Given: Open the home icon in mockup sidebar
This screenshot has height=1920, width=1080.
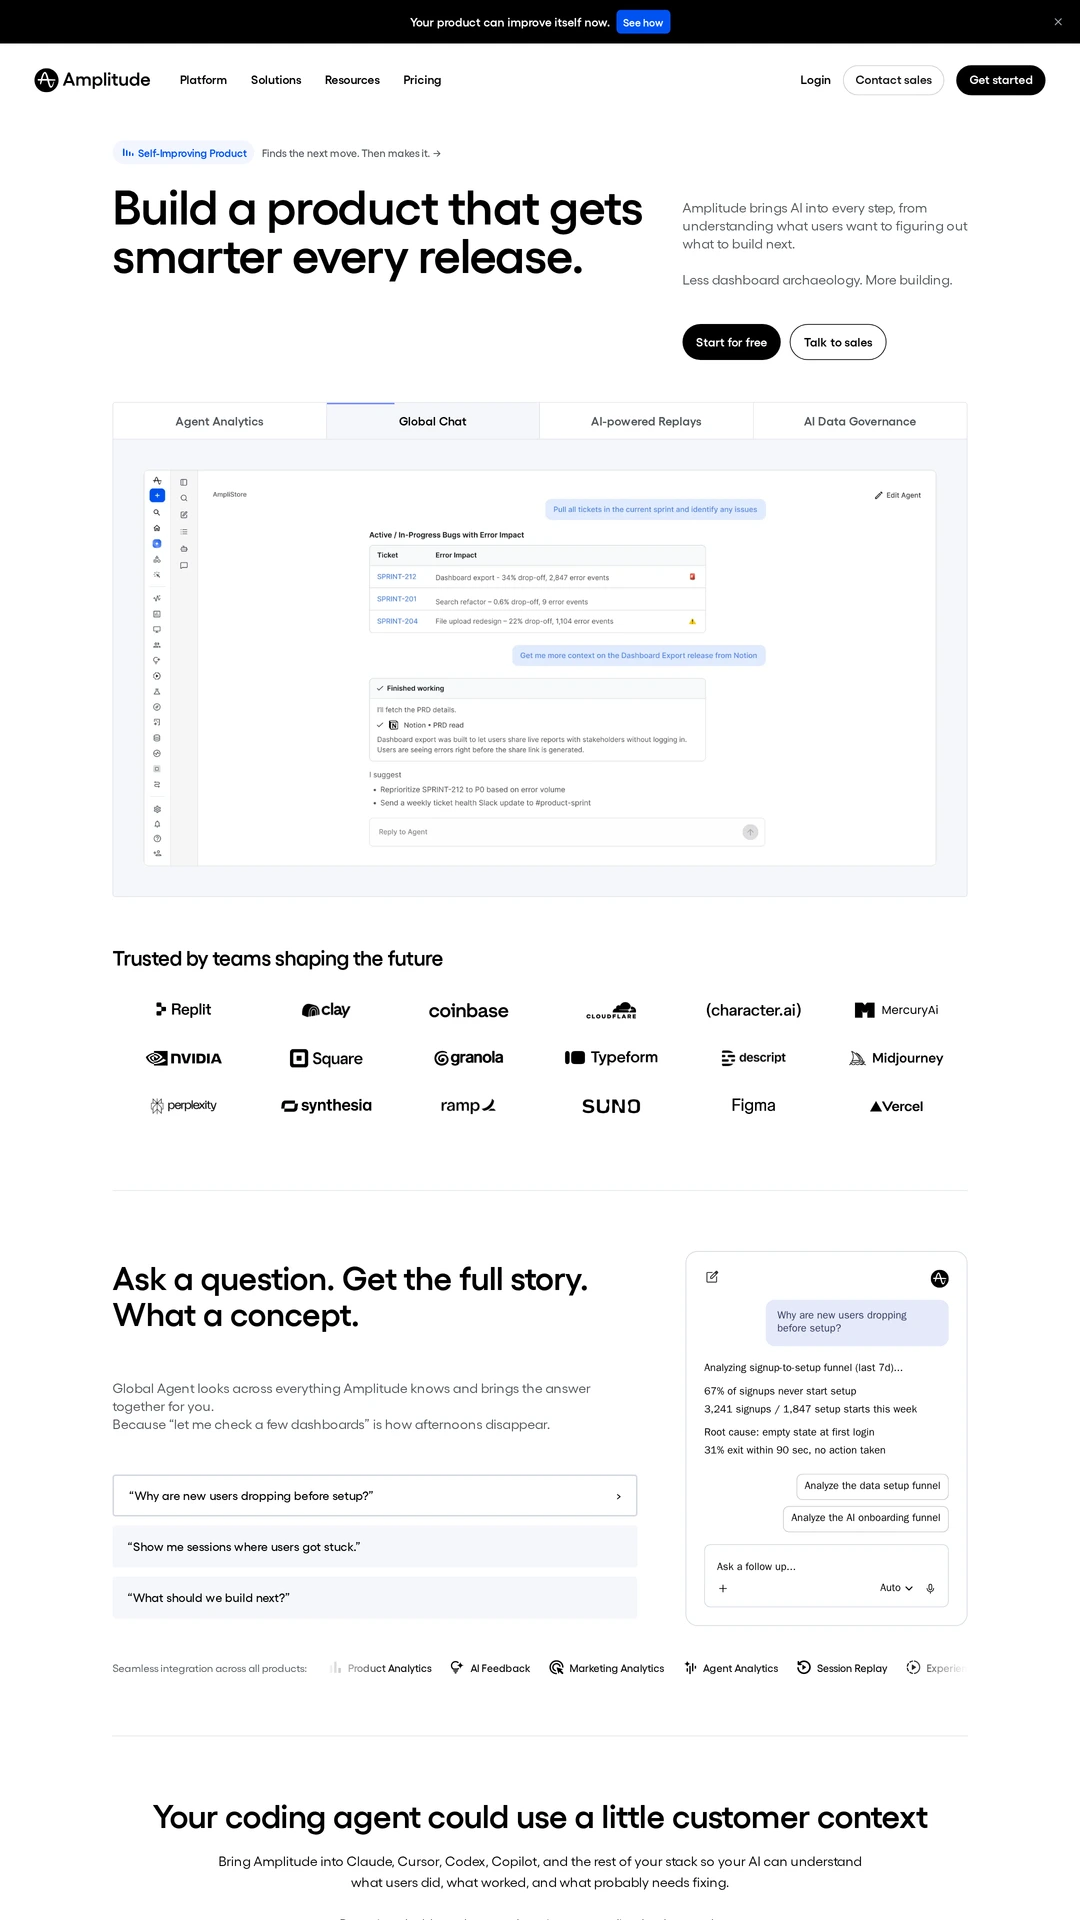Looking at the screenshot, I should (157, 528).
